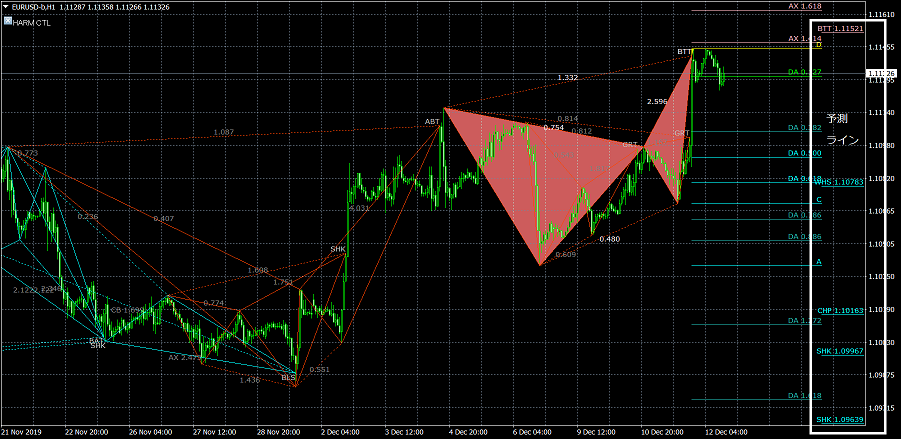This screenshot has height=439, width=901.
Task: Click the DA 0.786 retracement label
Action: pos(804,215)
